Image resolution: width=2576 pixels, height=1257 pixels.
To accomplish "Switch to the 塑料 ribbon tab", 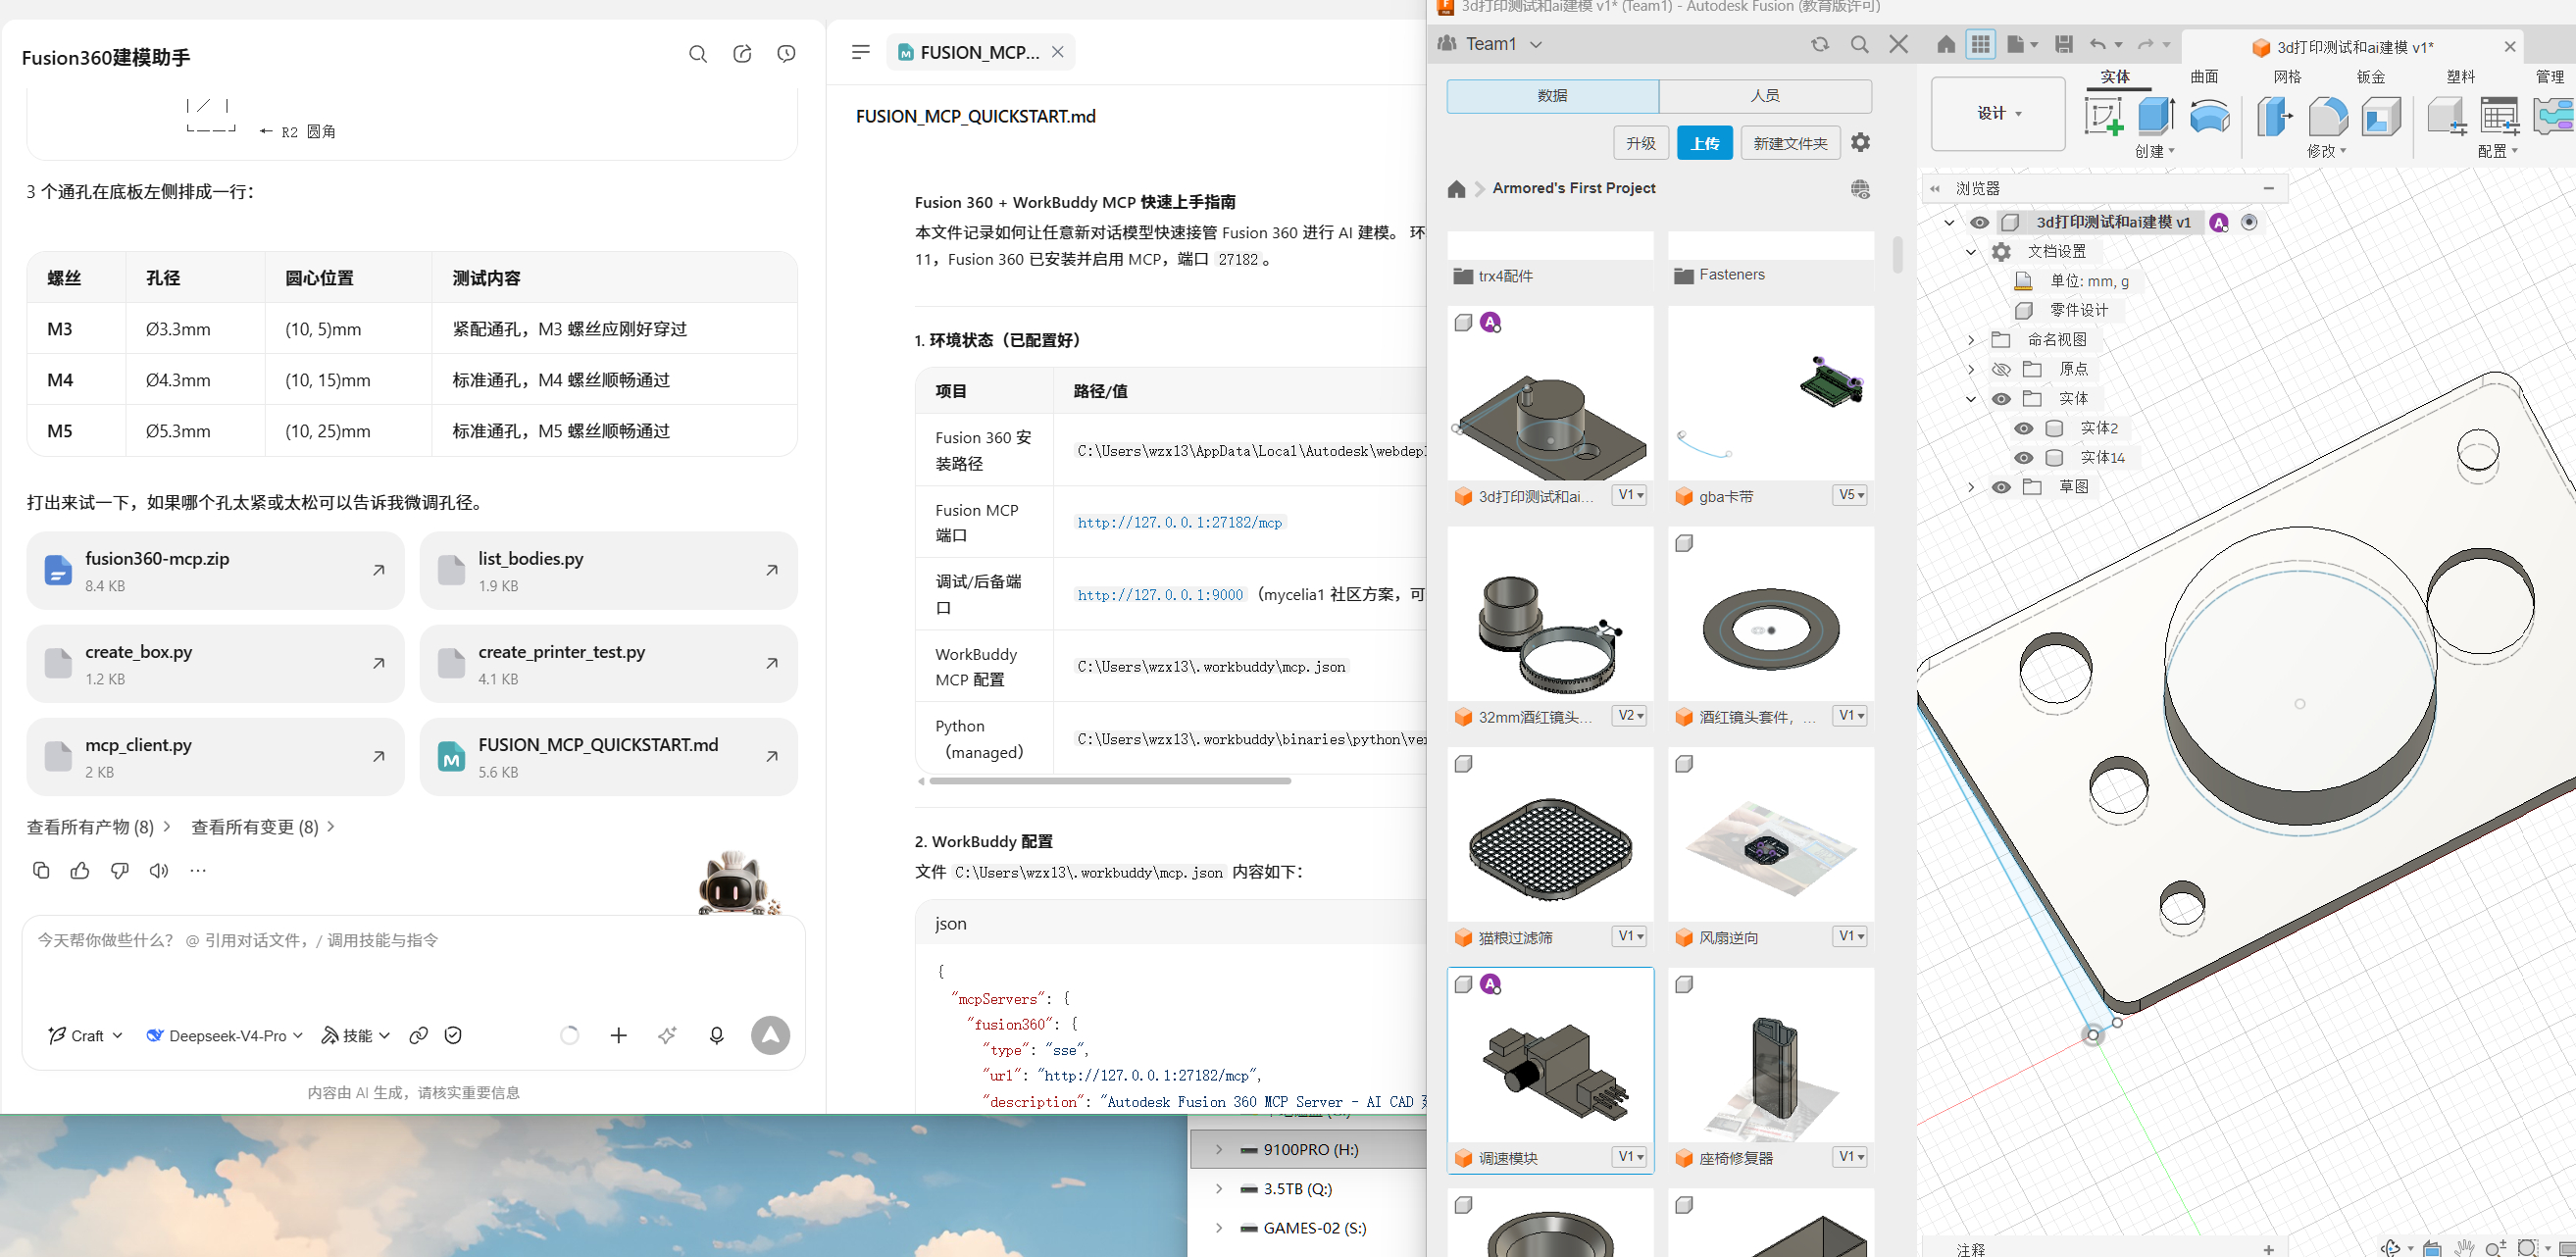I will 2460,77.
